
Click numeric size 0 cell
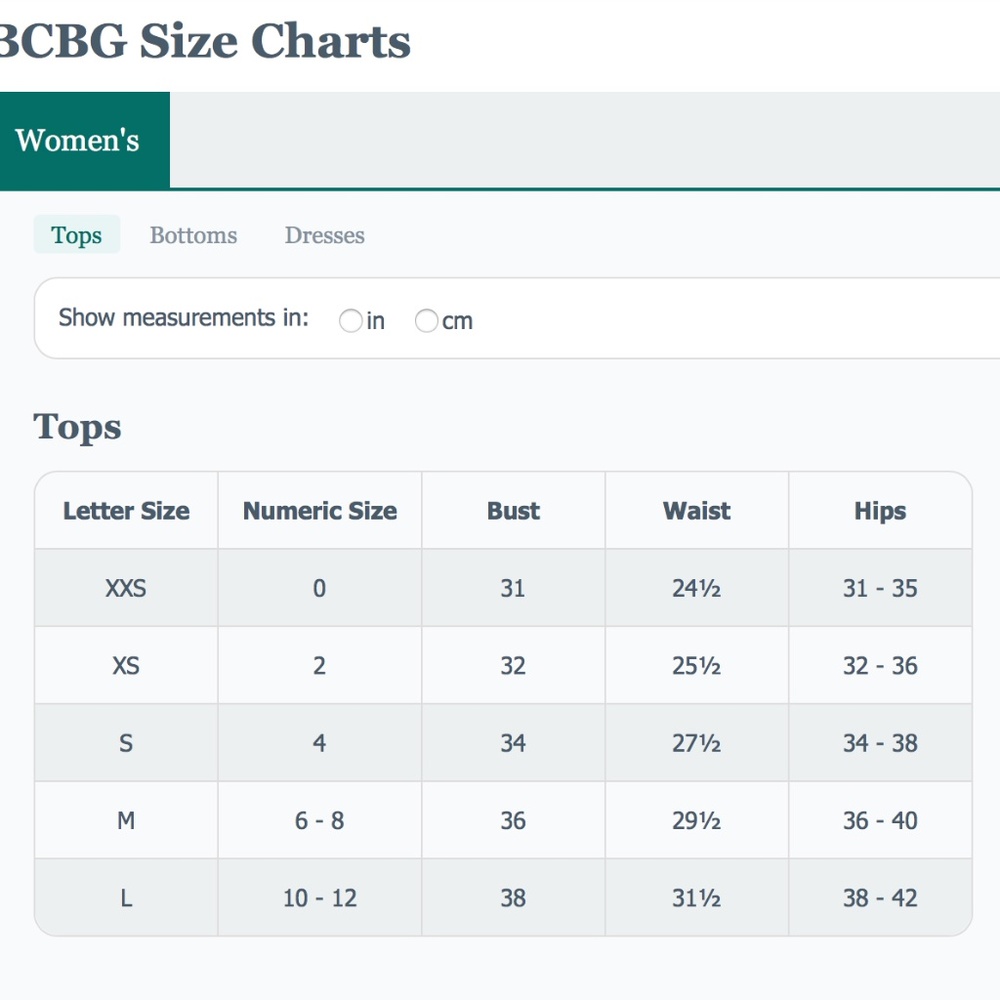pos(320,588)
